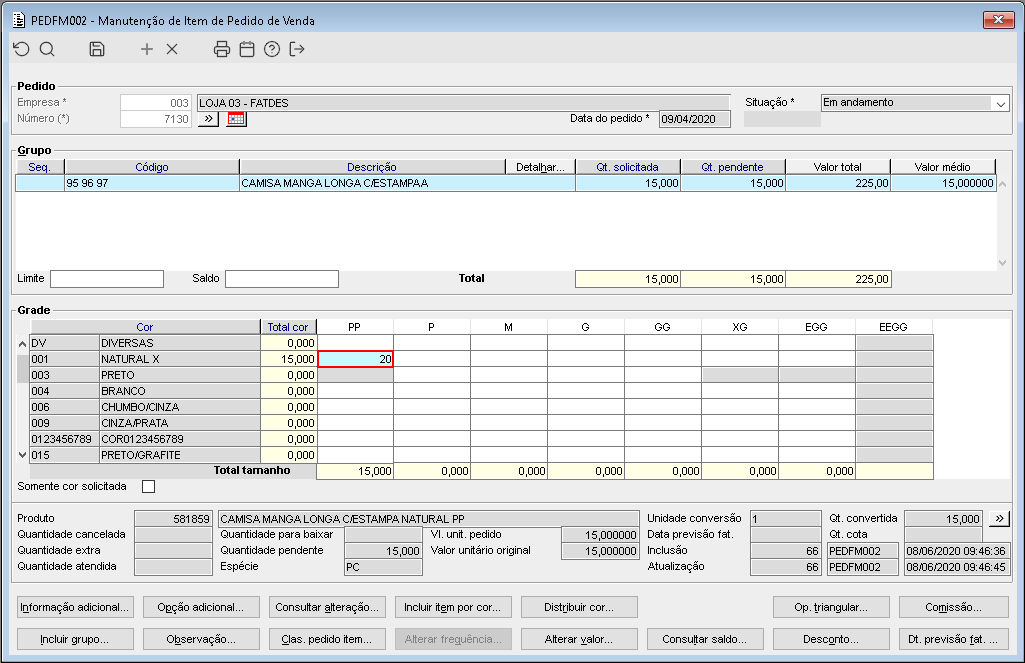The height and width of the screenshot is (663, 1025).
Task: Select the CAMISA MANGA LONGA C/ESTAMPAA row
Action: [506, 184]
